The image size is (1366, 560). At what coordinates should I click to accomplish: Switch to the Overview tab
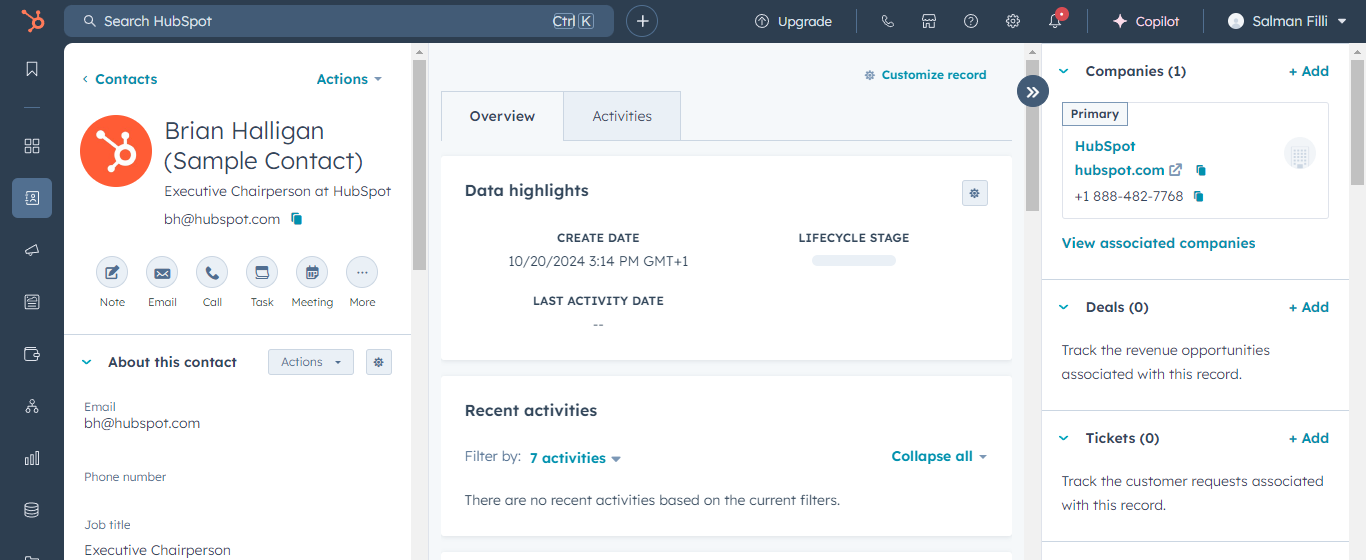coord(502,116)
